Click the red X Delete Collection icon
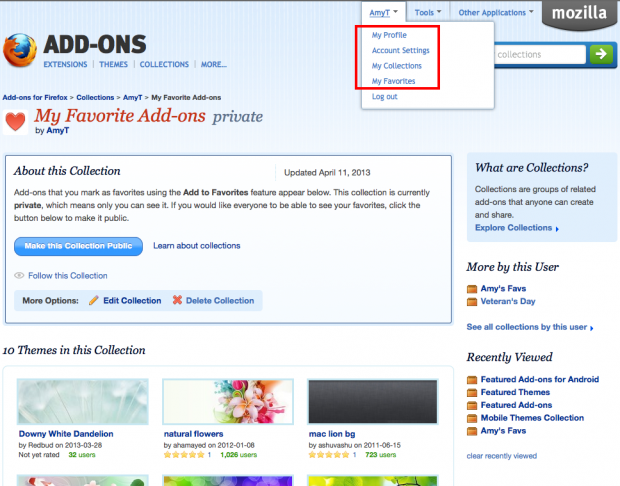Image resolution: width=620 pixels, height=486 pixels. [178, 300]
